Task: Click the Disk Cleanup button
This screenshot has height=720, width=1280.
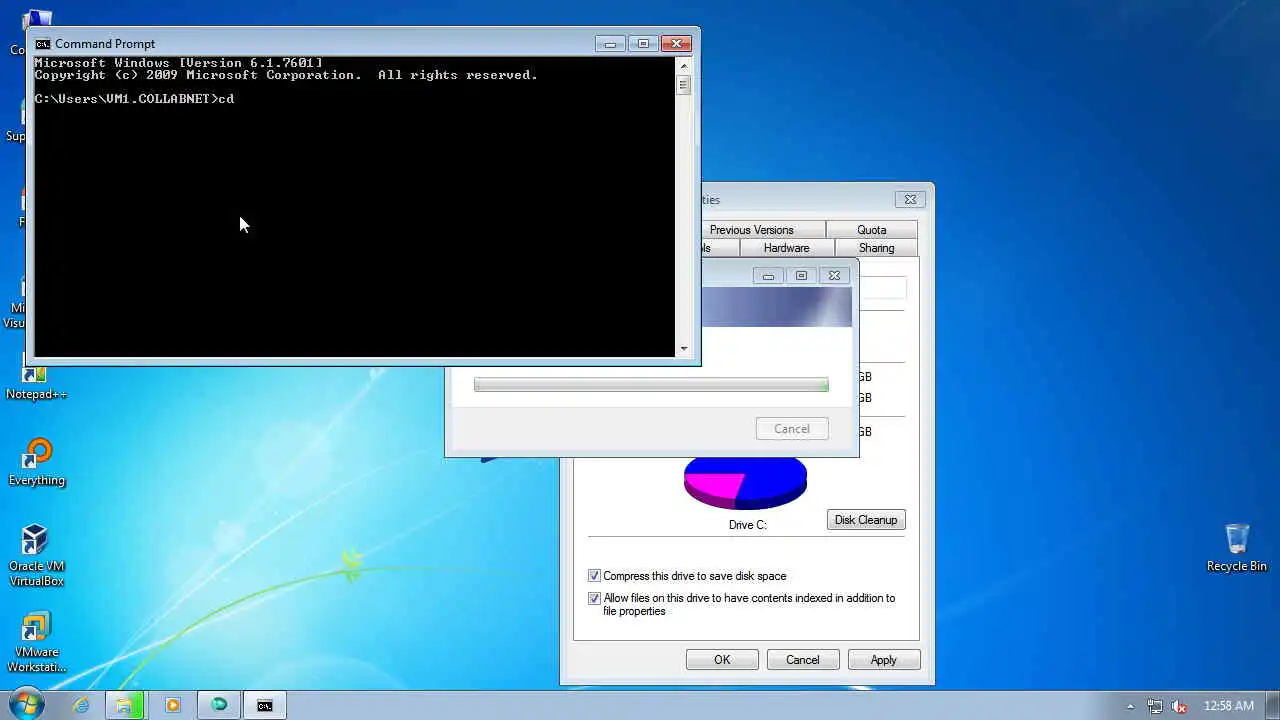Action: tap(866, 520)
